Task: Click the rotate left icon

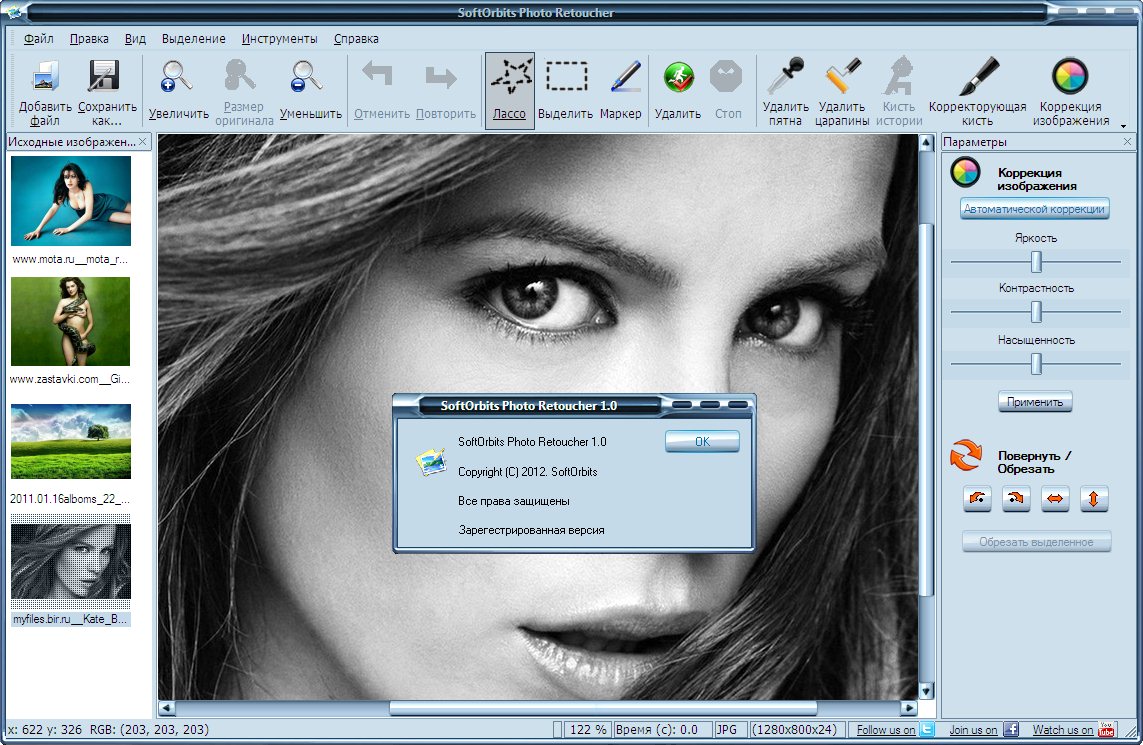Action: point(977,498)
